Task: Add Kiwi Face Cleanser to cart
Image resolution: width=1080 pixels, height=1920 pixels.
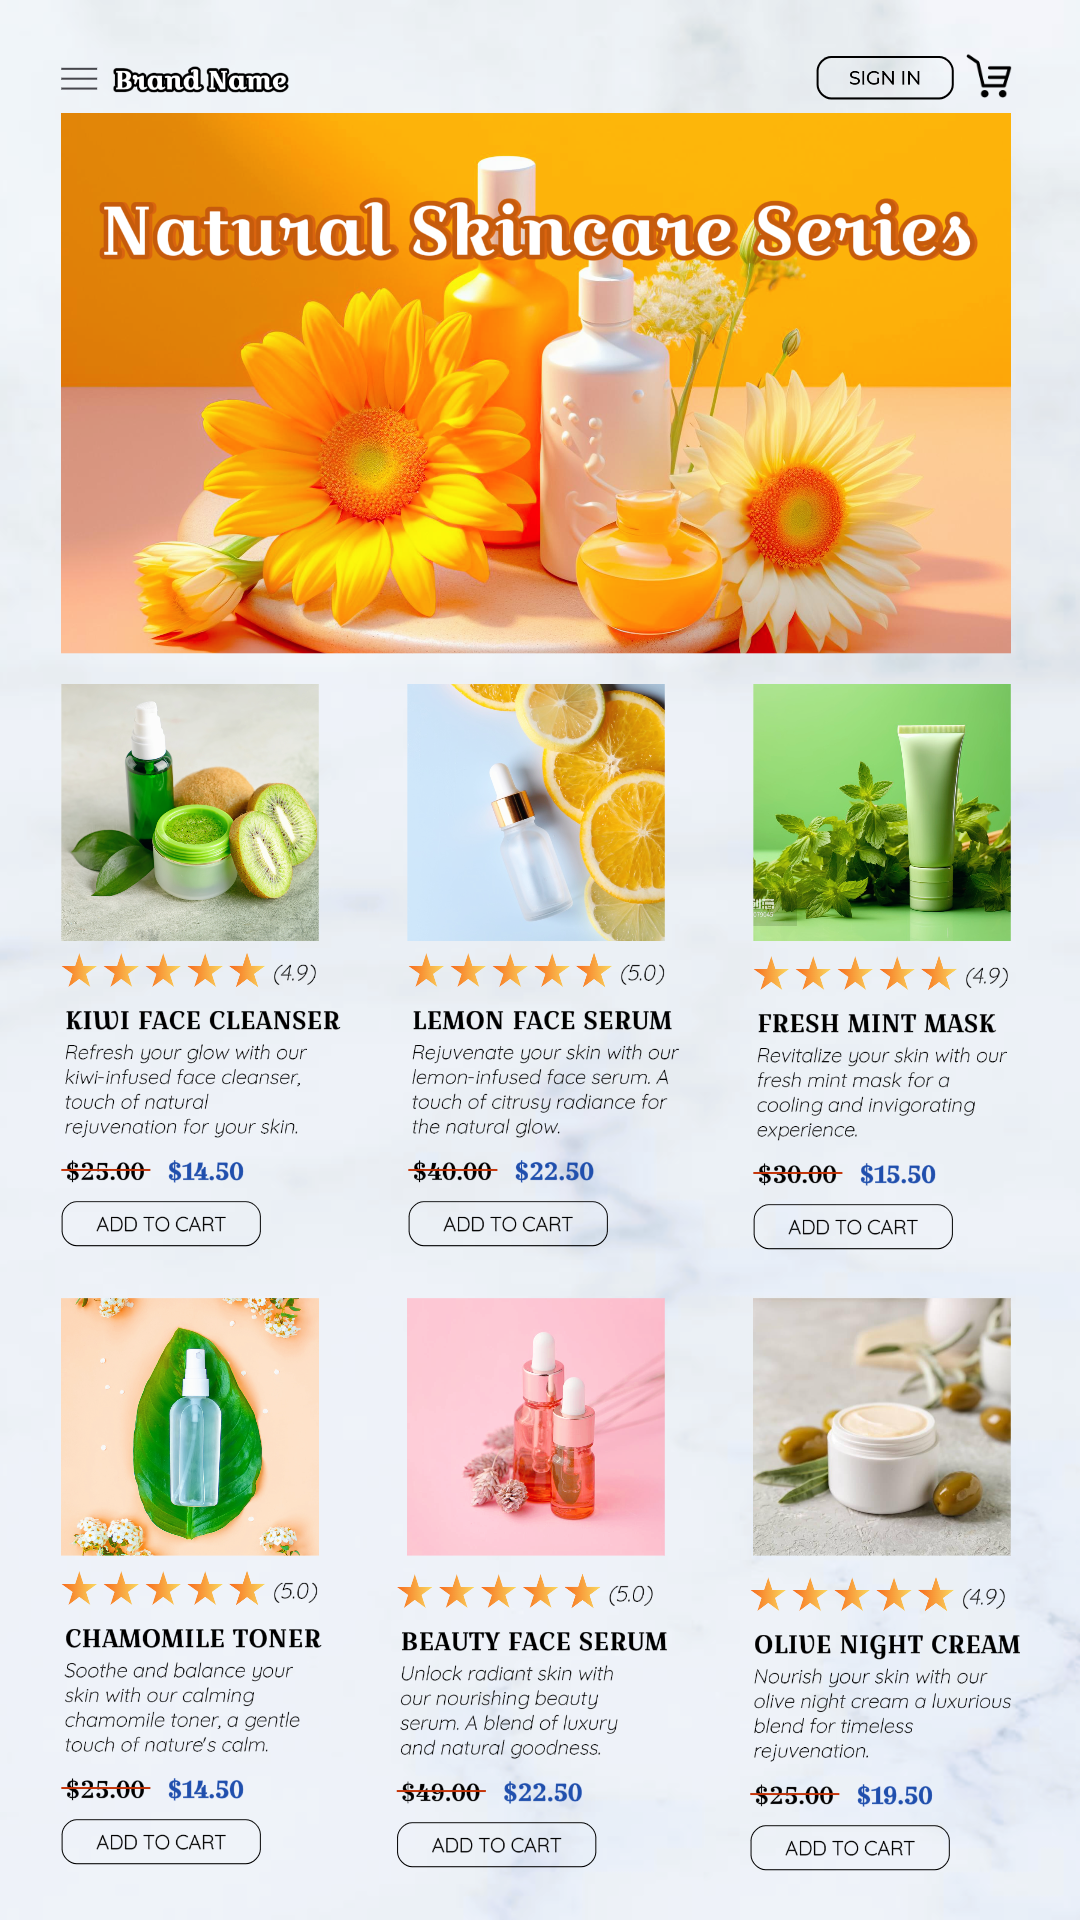Action: (x=161, y=1224)
